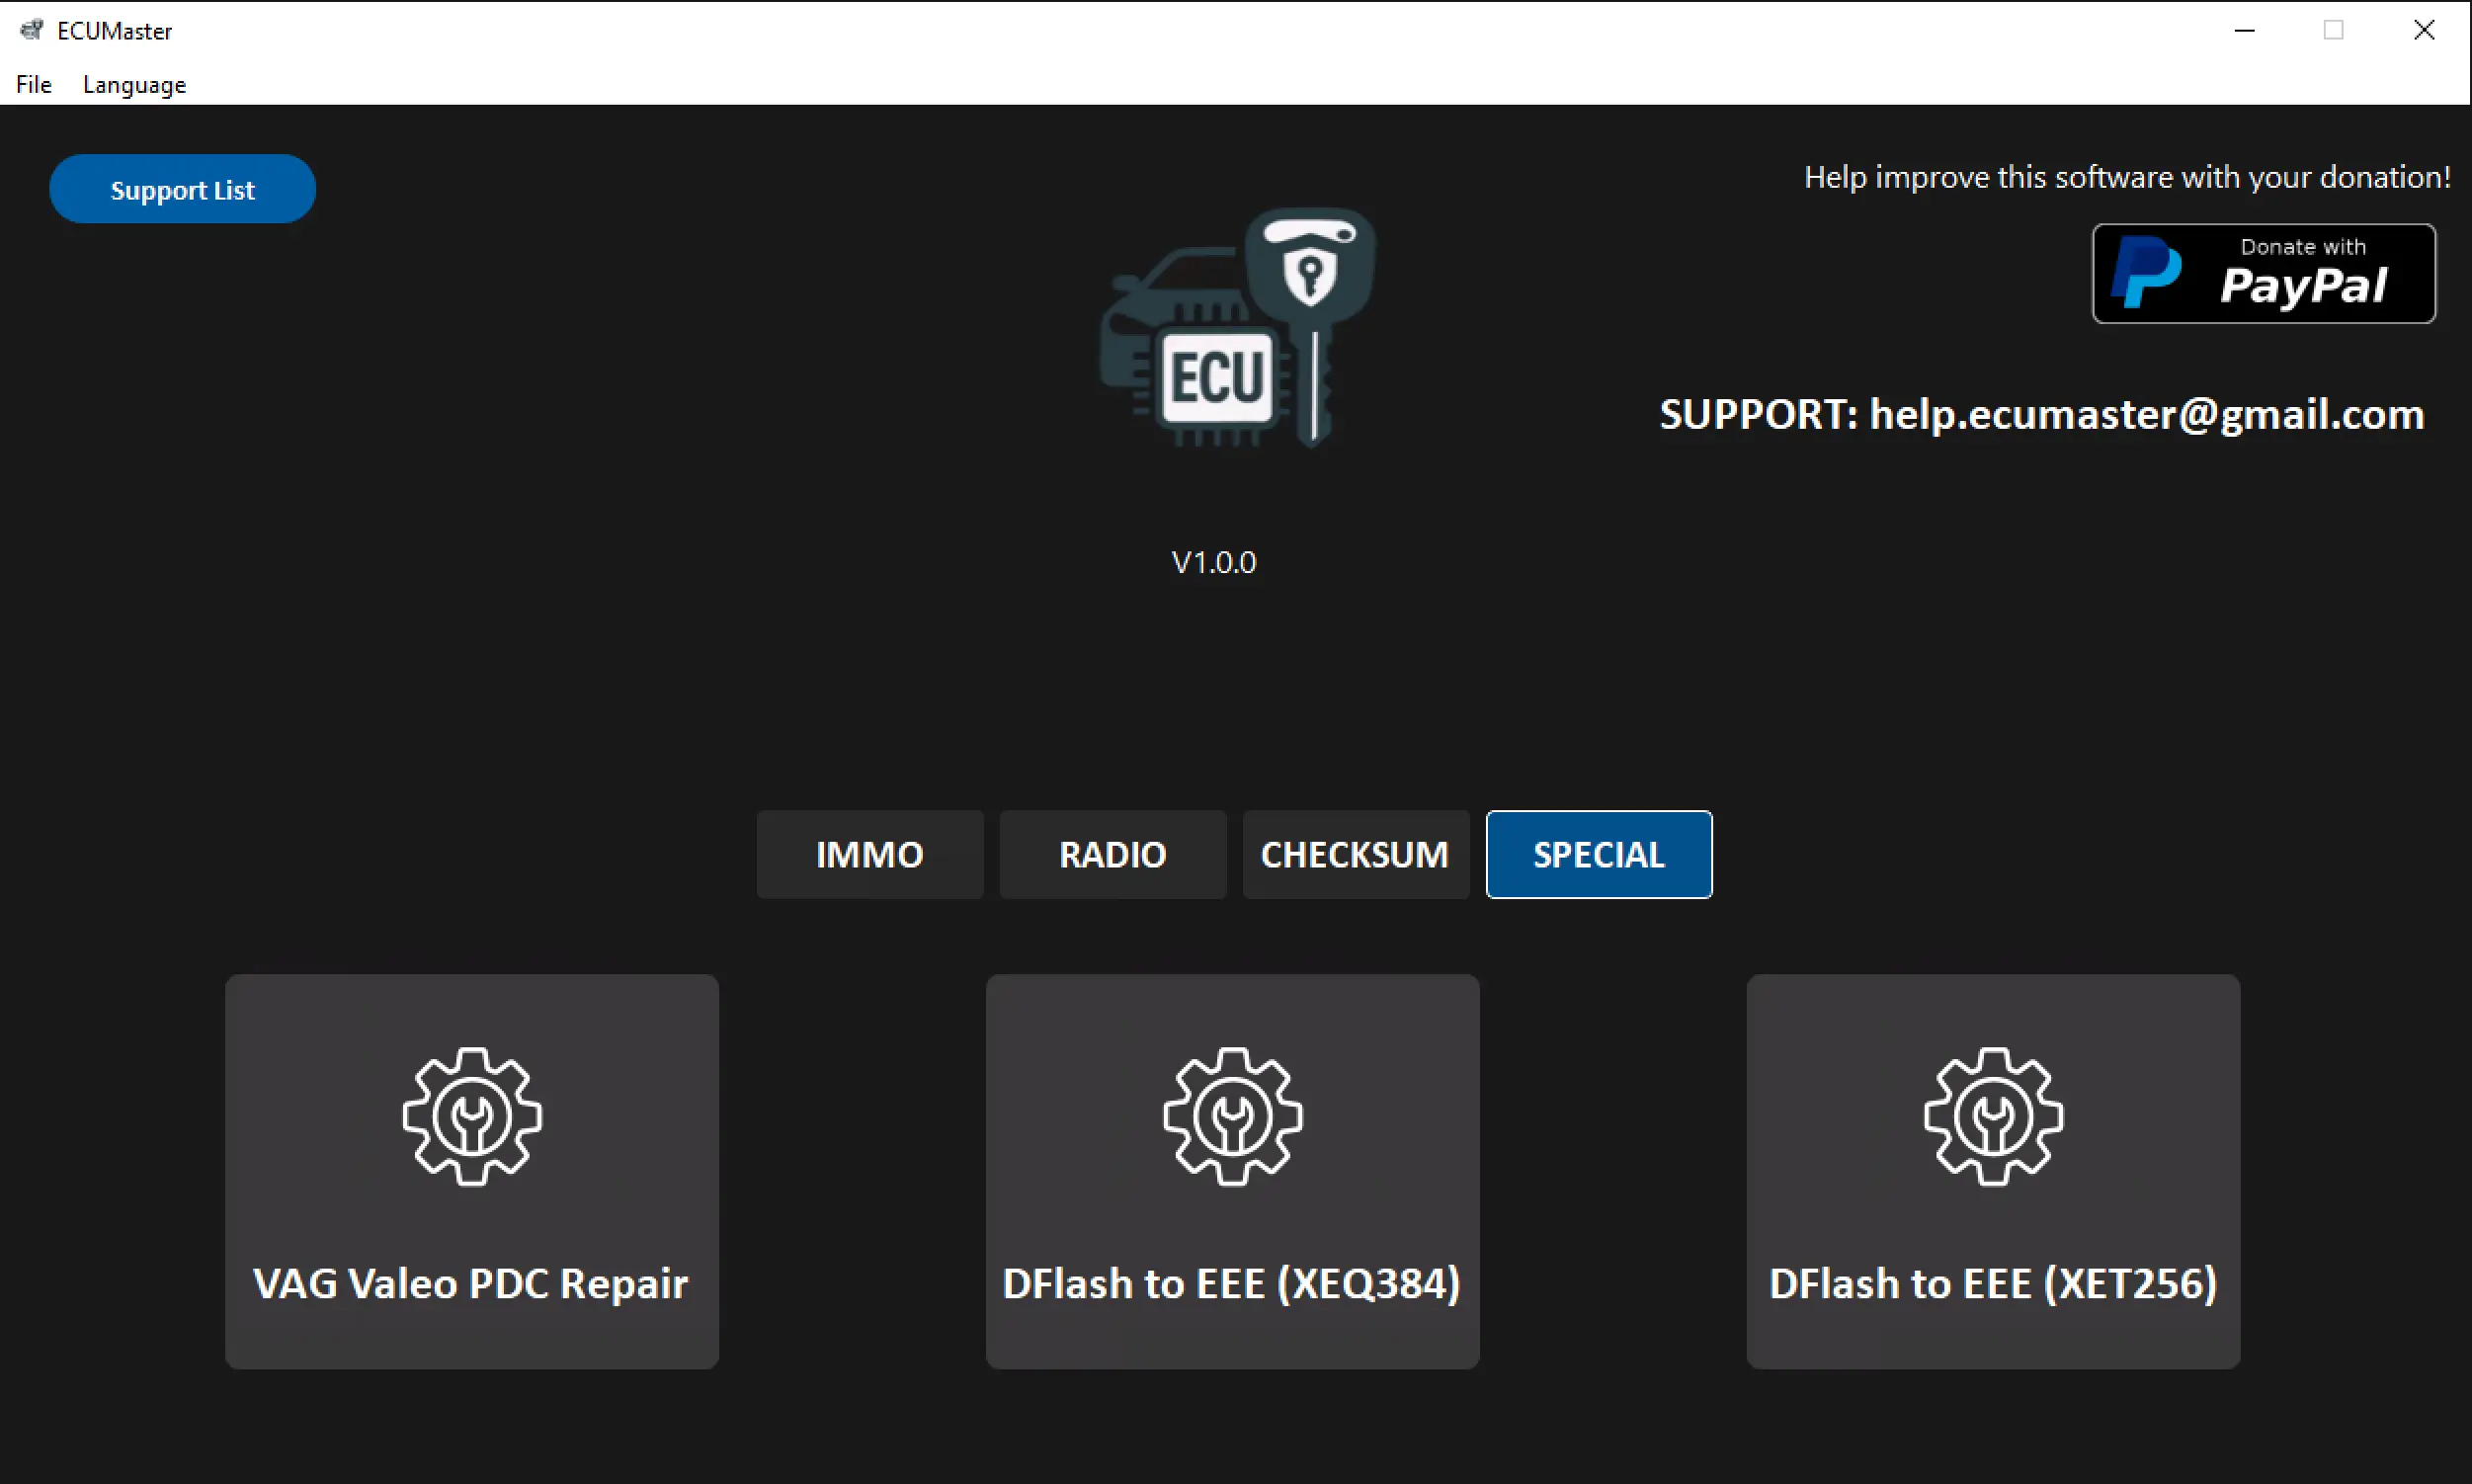Screen dimensions: 2472x1484
Task: Click the gear-wrench icon above DFlash to EEE (XEQ384)
Action: point(1232,1116)
